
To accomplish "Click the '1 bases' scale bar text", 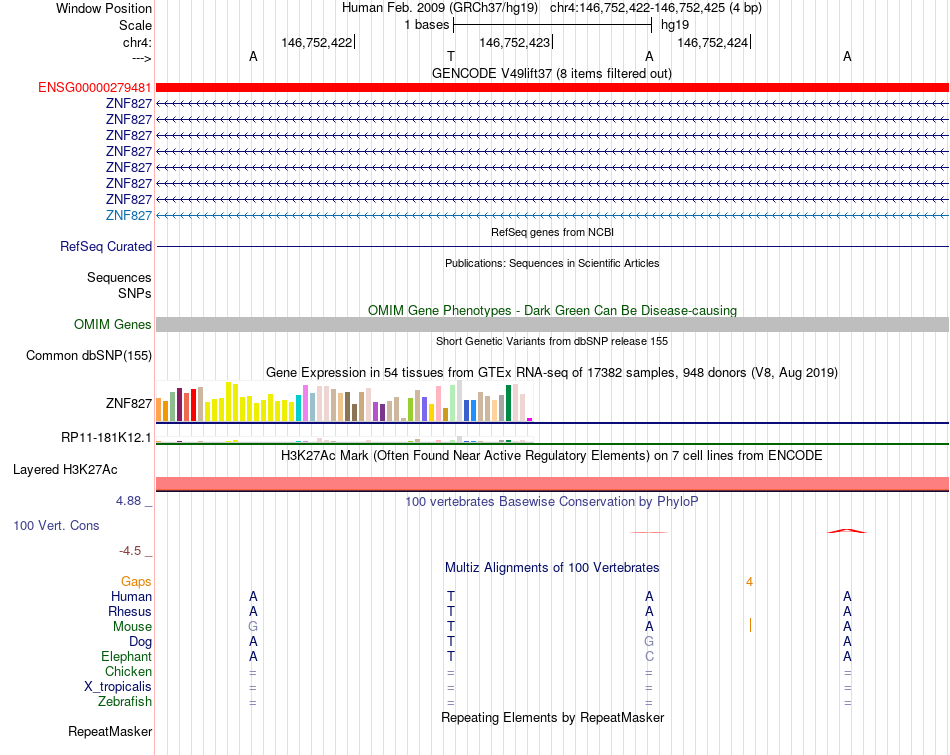I will [427, 25].
